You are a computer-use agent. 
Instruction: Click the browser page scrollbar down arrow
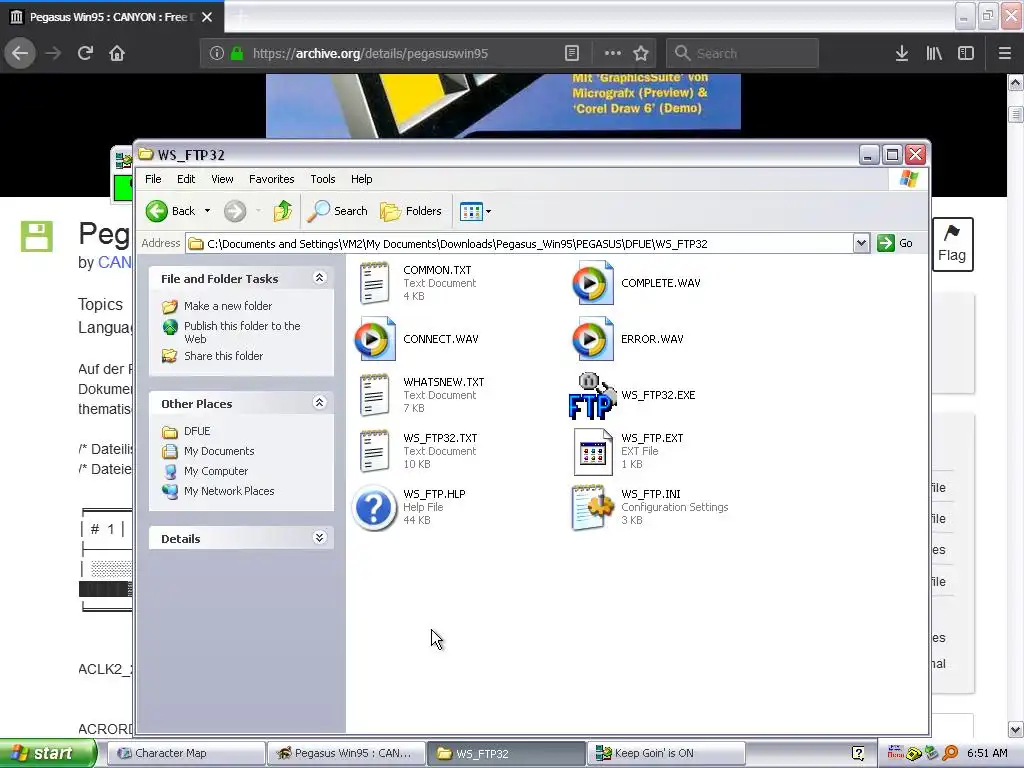(x=1016, y=729)
